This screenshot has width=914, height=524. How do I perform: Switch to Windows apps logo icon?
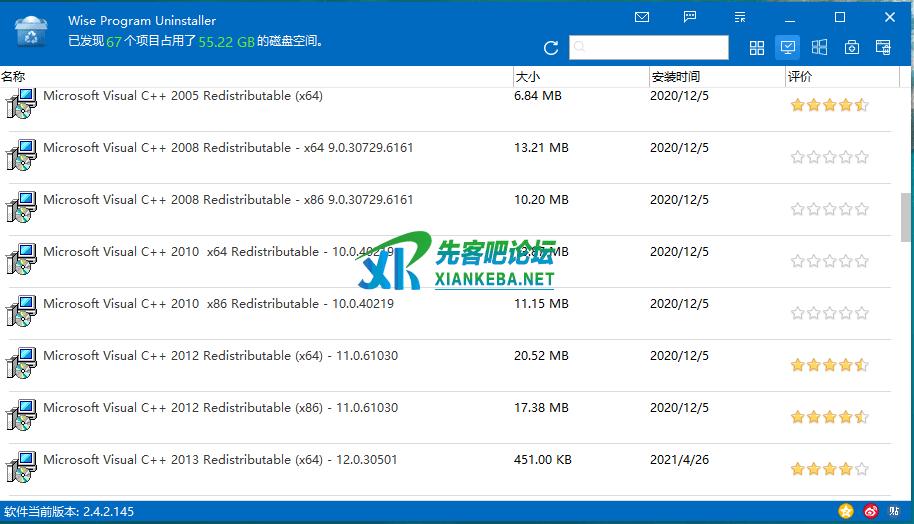click(x=820, y=48)
